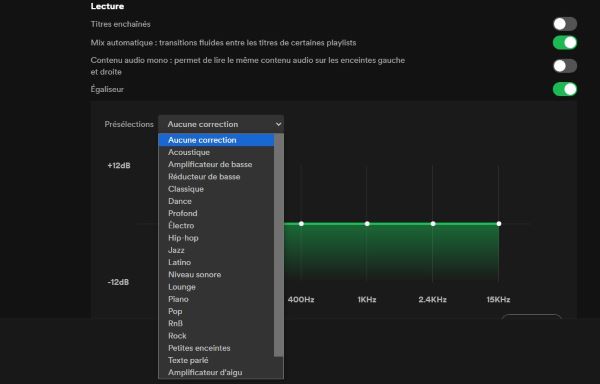Click the Lecture section heading
Image resolution: width=600 pixels, height=384 pixels.
click(x=107, y=6)
